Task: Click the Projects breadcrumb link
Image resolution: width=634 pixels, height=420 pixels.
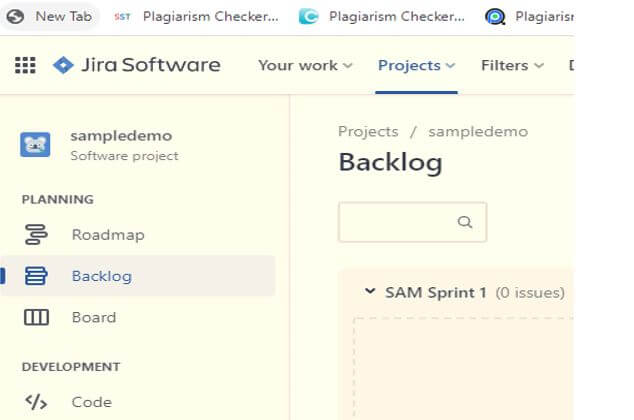Action: (368, 131)
